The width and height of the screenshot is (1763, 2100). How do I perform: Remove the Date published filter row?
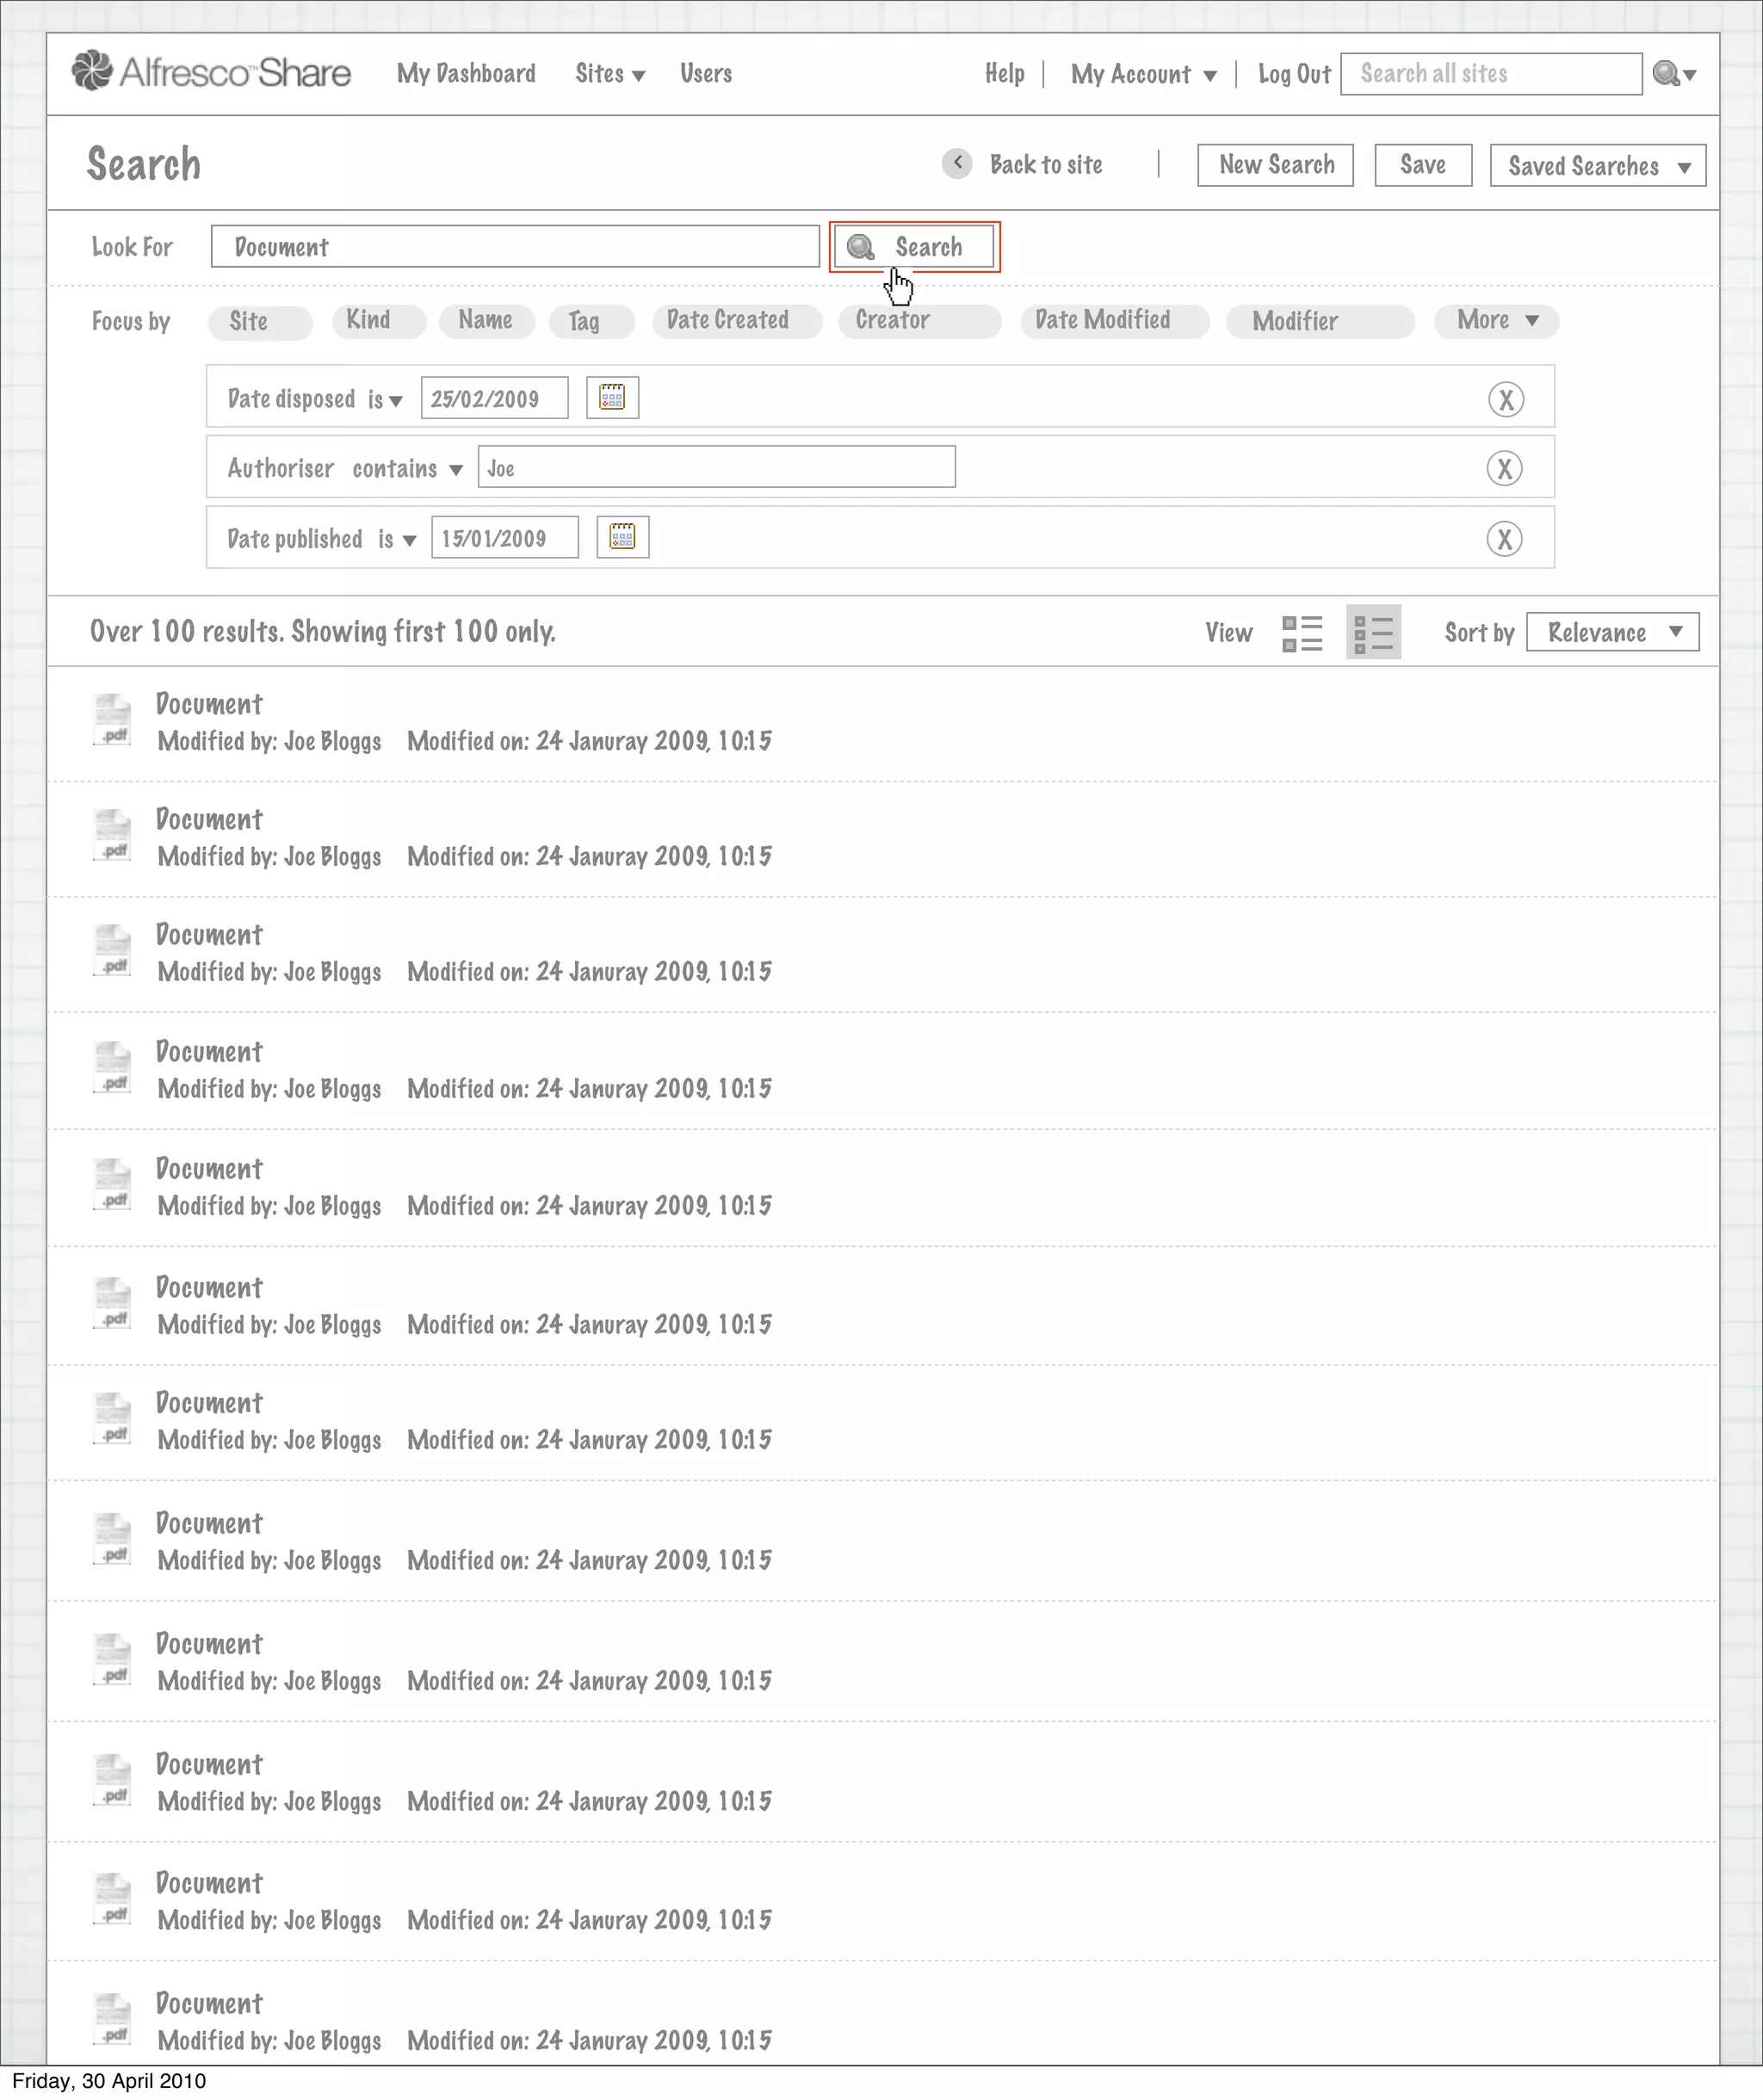tap(1504, 540)
